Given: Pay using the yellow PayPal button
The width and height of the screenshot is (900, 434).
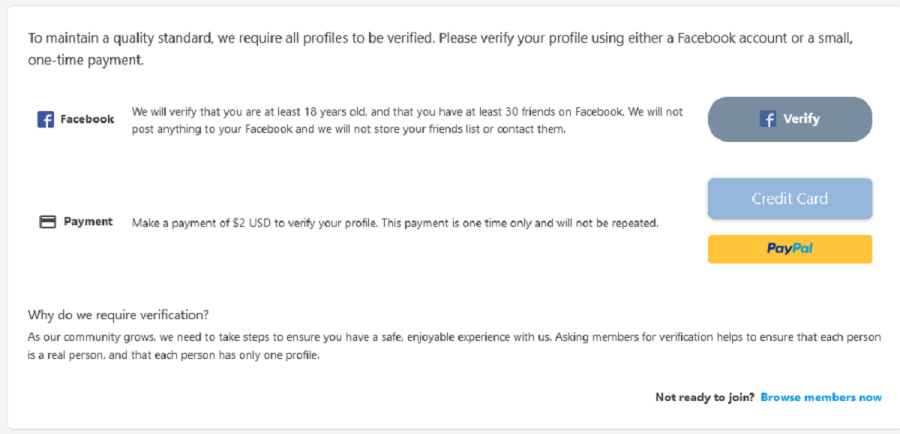Looking at the screenshot, I should tap(790, 249).
